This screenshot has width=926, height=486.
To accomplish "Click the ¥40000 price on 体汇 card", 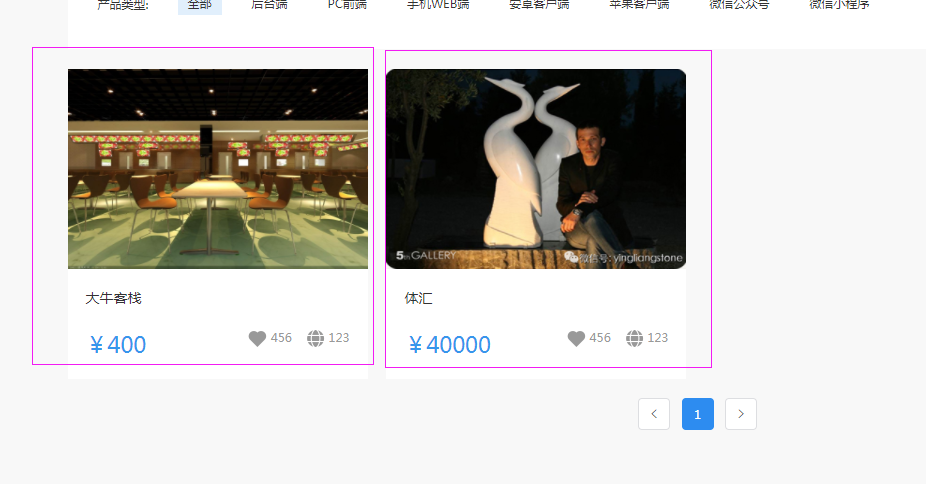I will pos(449,345).
